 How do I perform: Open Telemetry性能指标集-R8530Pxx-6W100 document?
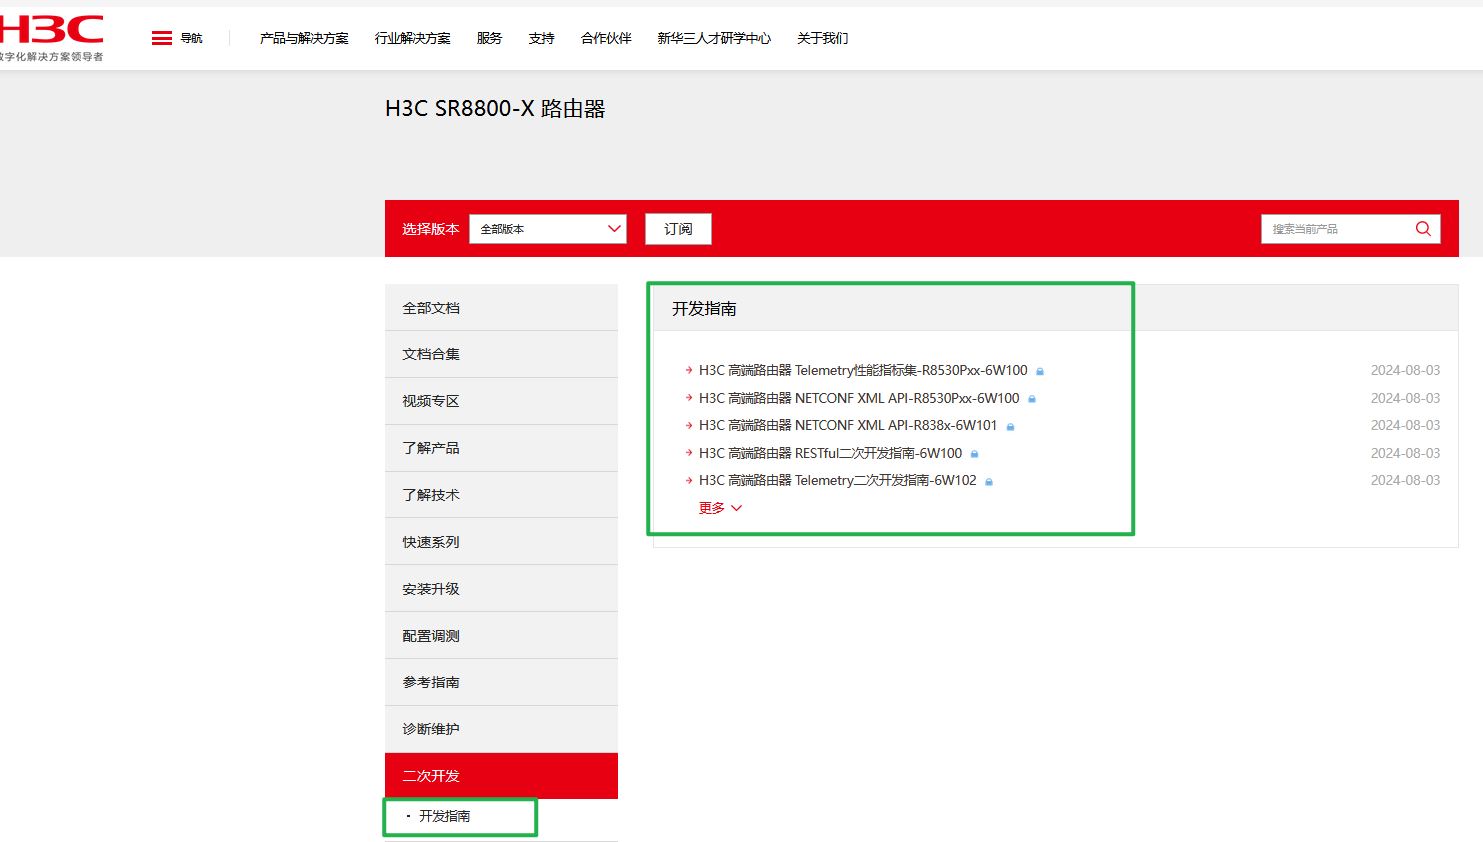coord(863,370)
